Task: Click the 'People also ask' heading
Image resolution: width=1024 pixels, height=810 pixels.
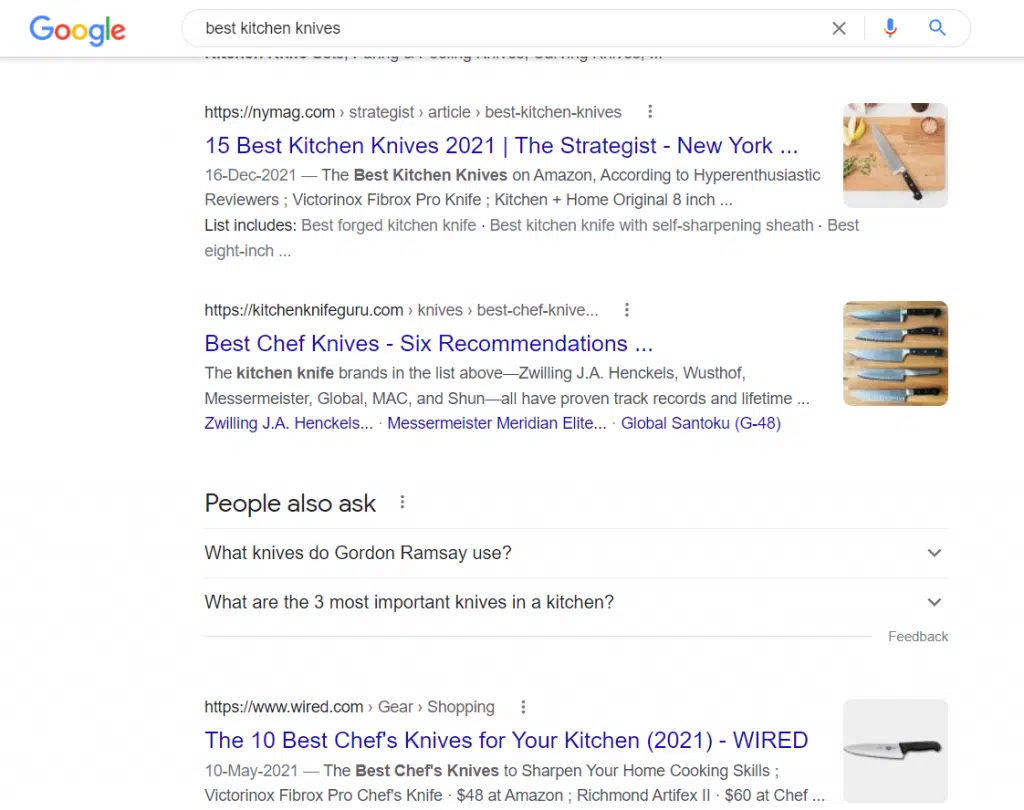Action: (x=290, y=503)
